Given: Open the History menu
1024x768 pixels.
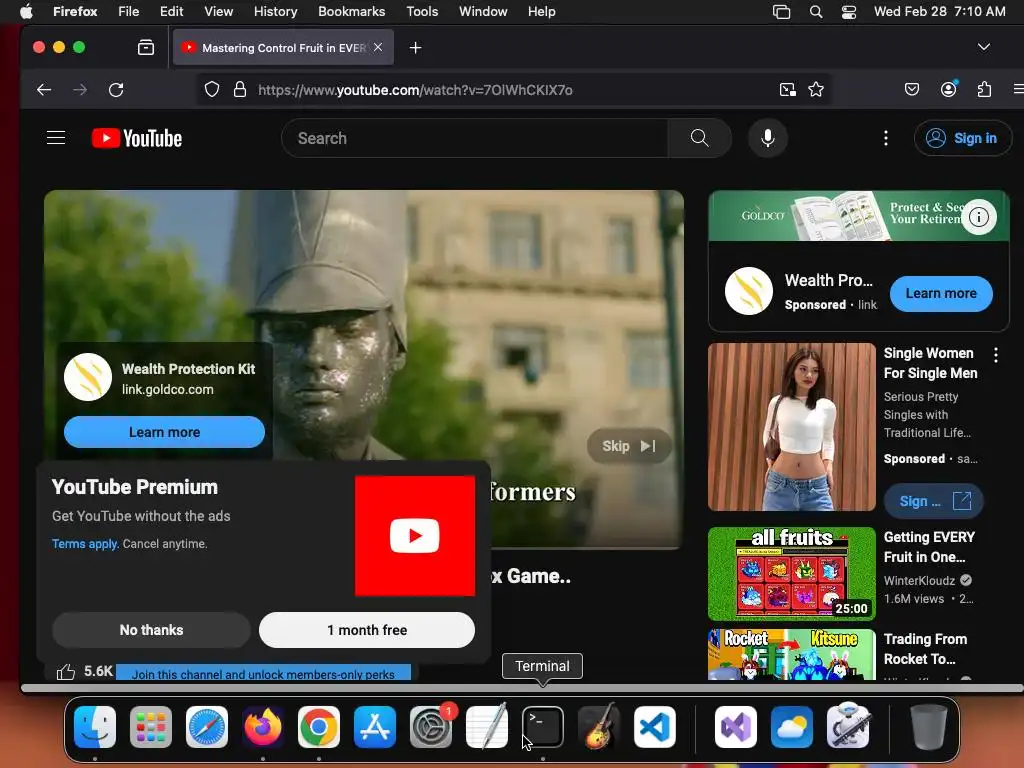Looking at the screenshot, I should pos(276,11).
